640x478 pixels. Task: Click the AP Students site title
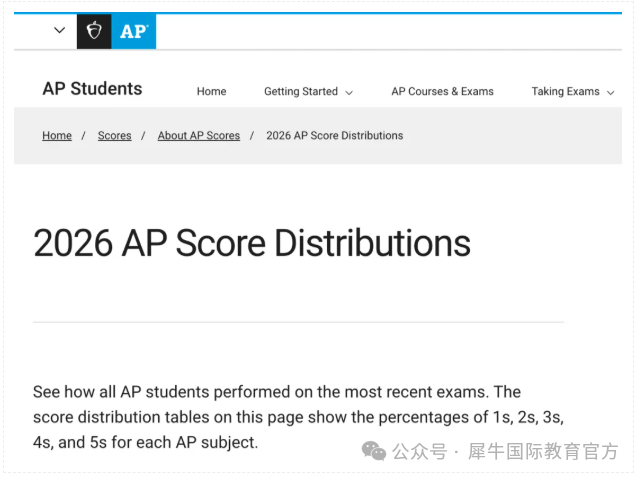click(x=92, y=89)
